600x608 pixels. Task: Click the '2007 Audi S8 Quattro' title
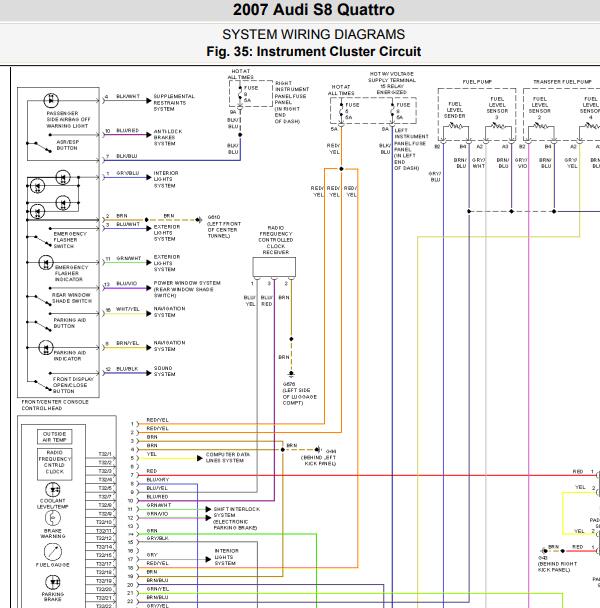(x=313, y=10)
